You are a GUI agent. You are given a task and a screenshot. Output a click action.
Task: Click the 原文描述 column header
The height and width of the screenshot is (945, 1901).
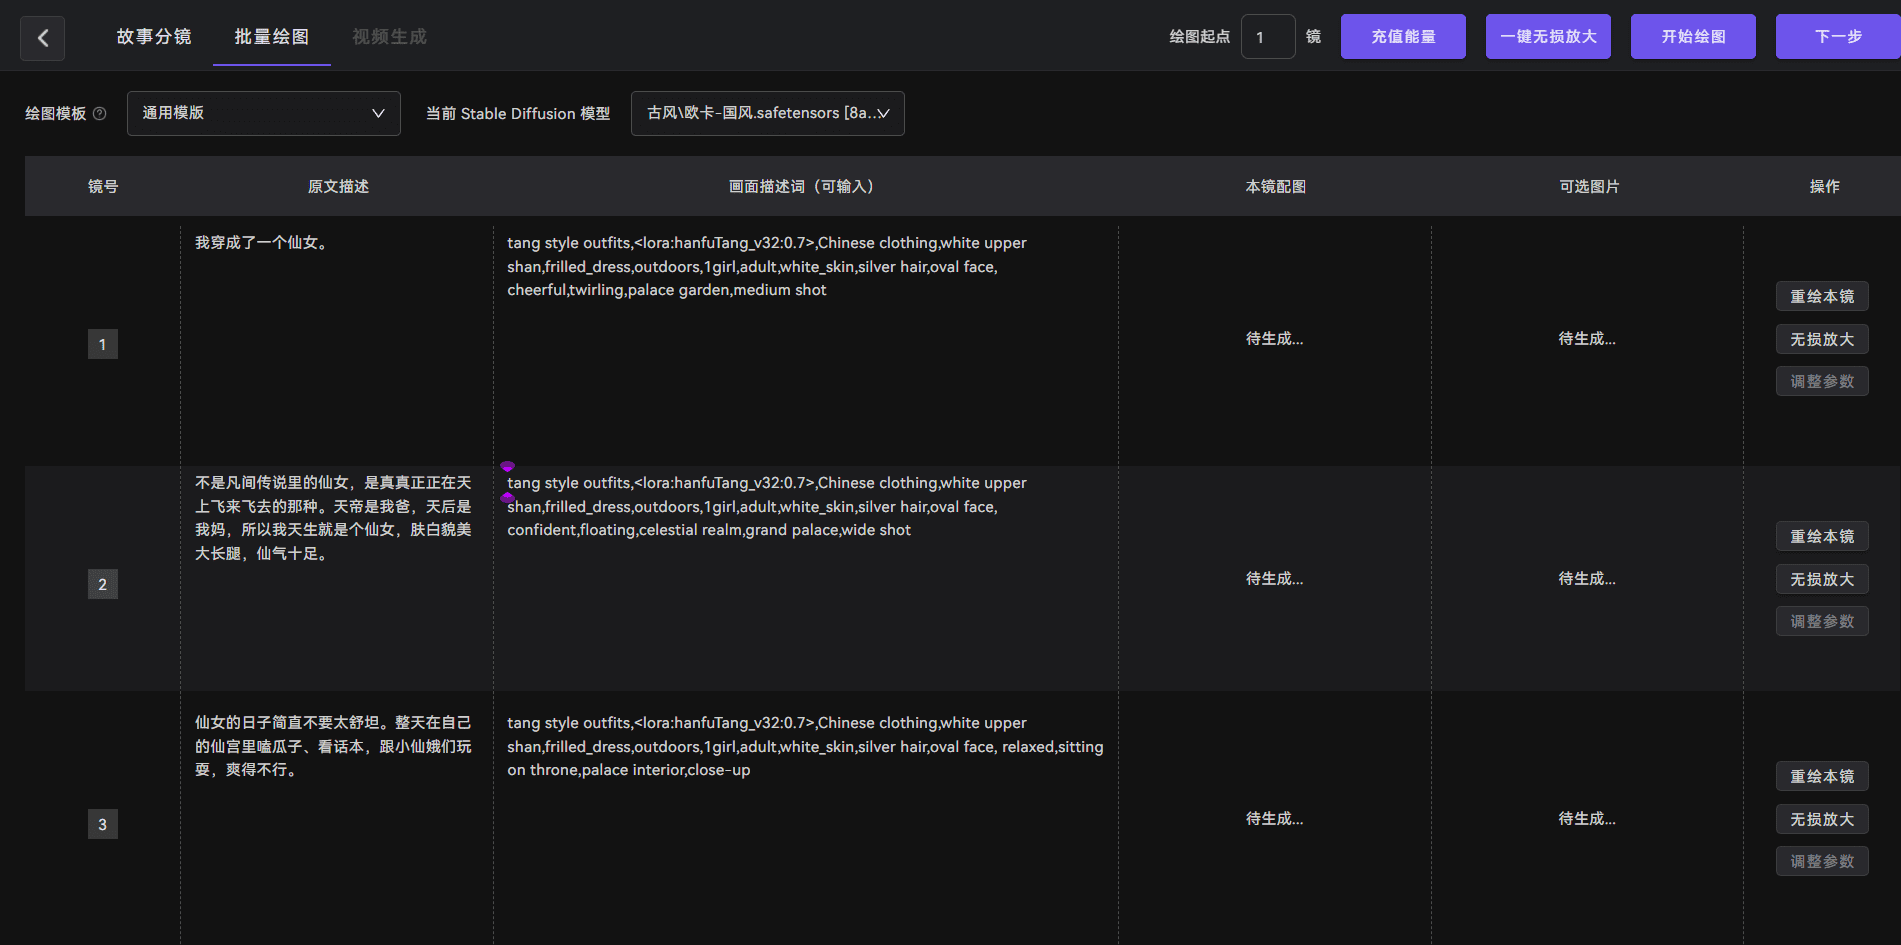click(x=338, y=186)
